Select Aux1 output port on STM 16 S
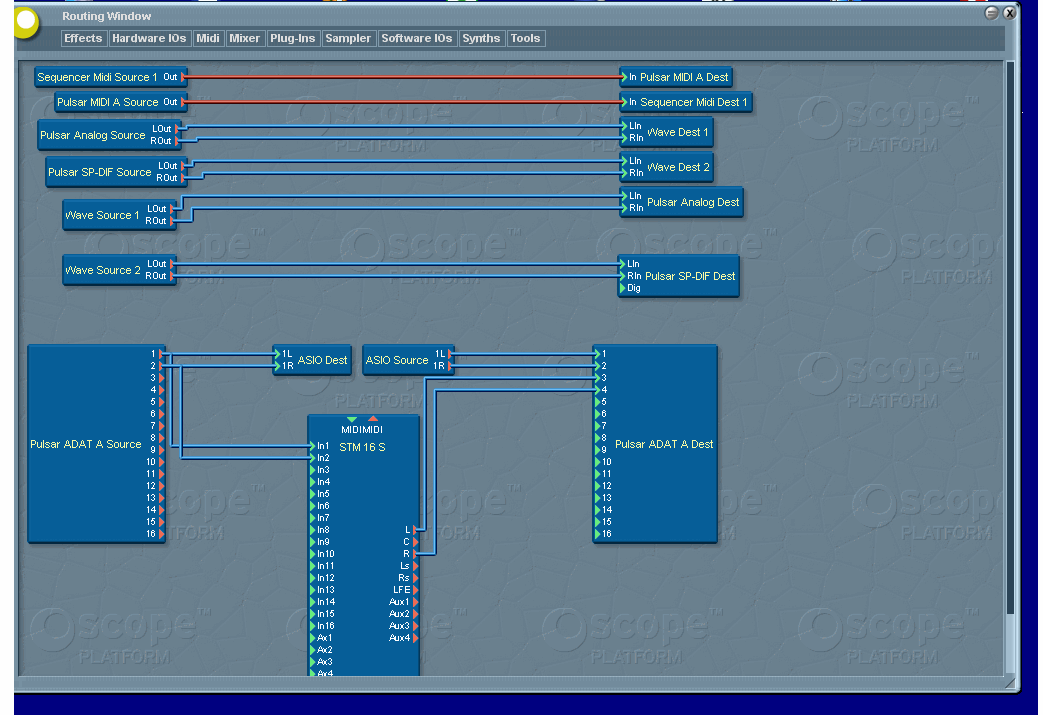The image size is (1043, 715). click(416, 602)
